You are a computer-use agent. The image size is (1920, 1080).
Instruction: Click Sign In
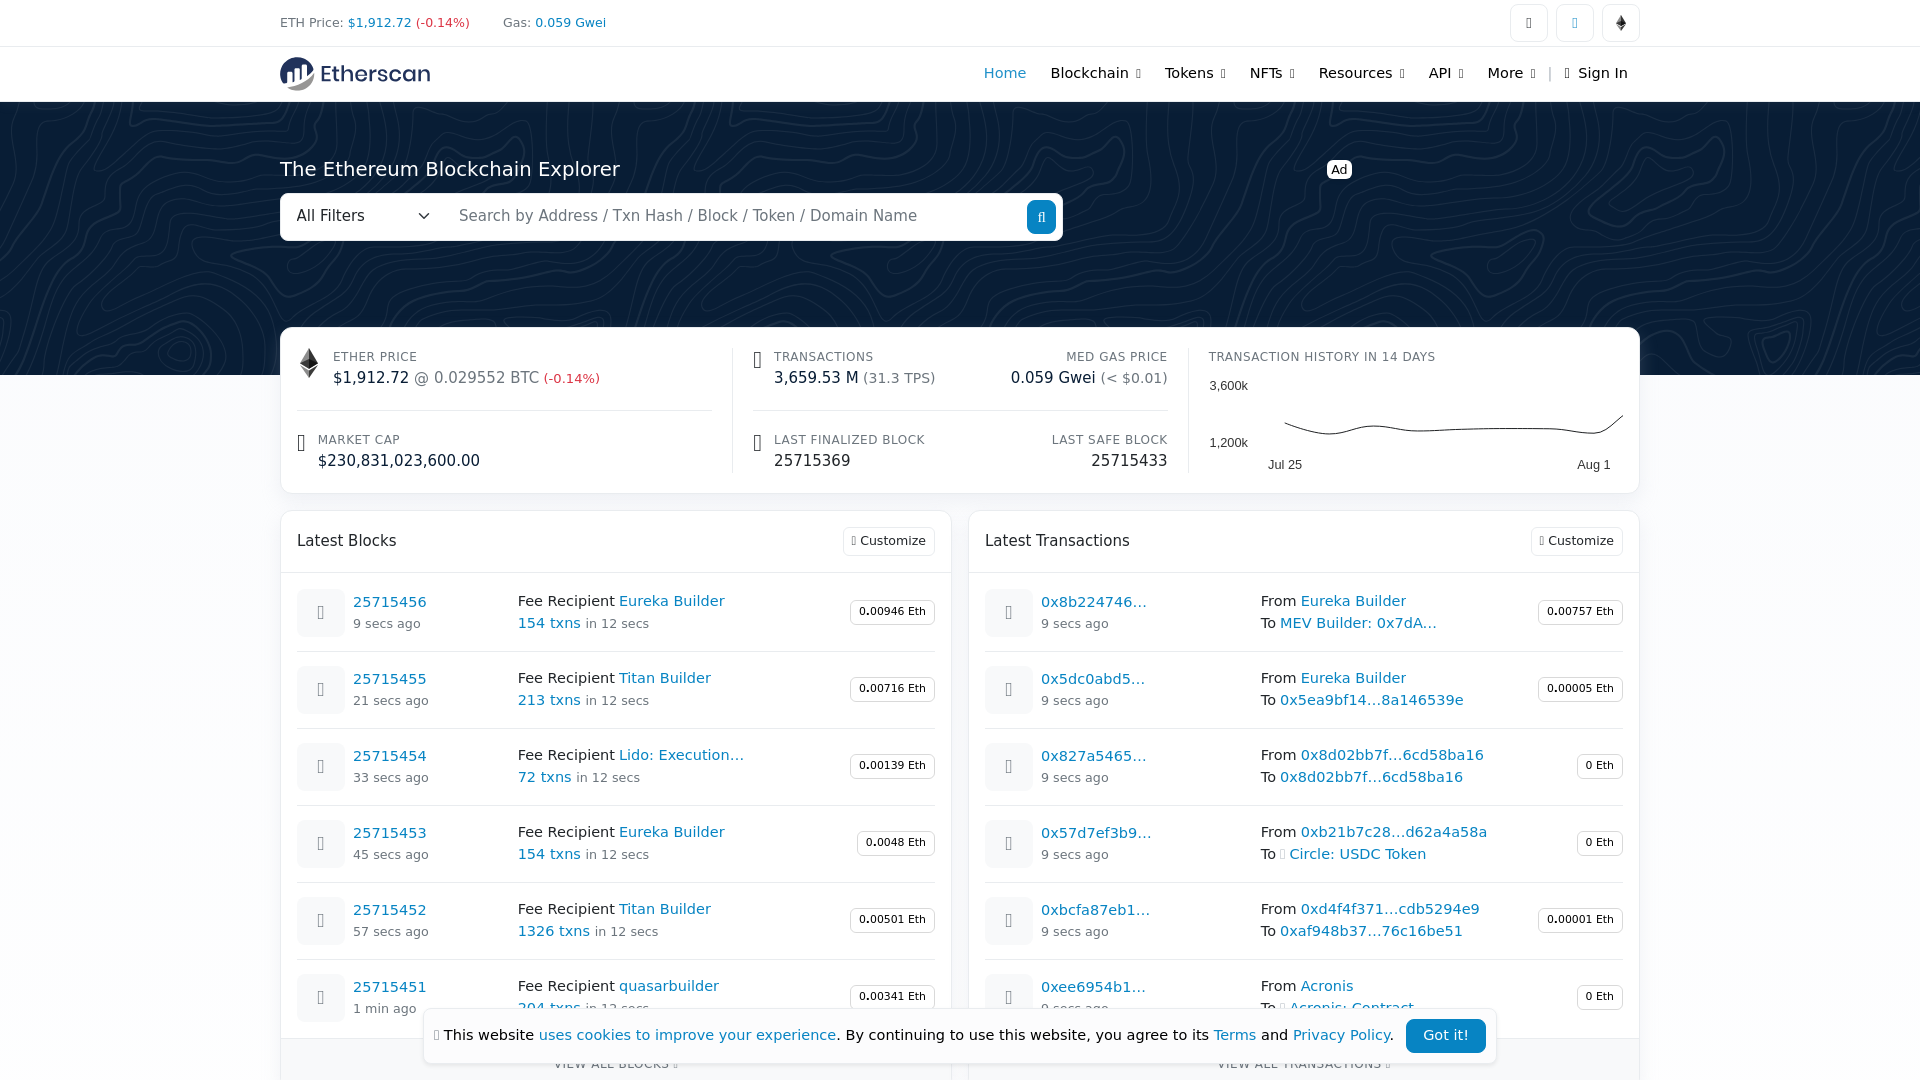point(1596,73)
